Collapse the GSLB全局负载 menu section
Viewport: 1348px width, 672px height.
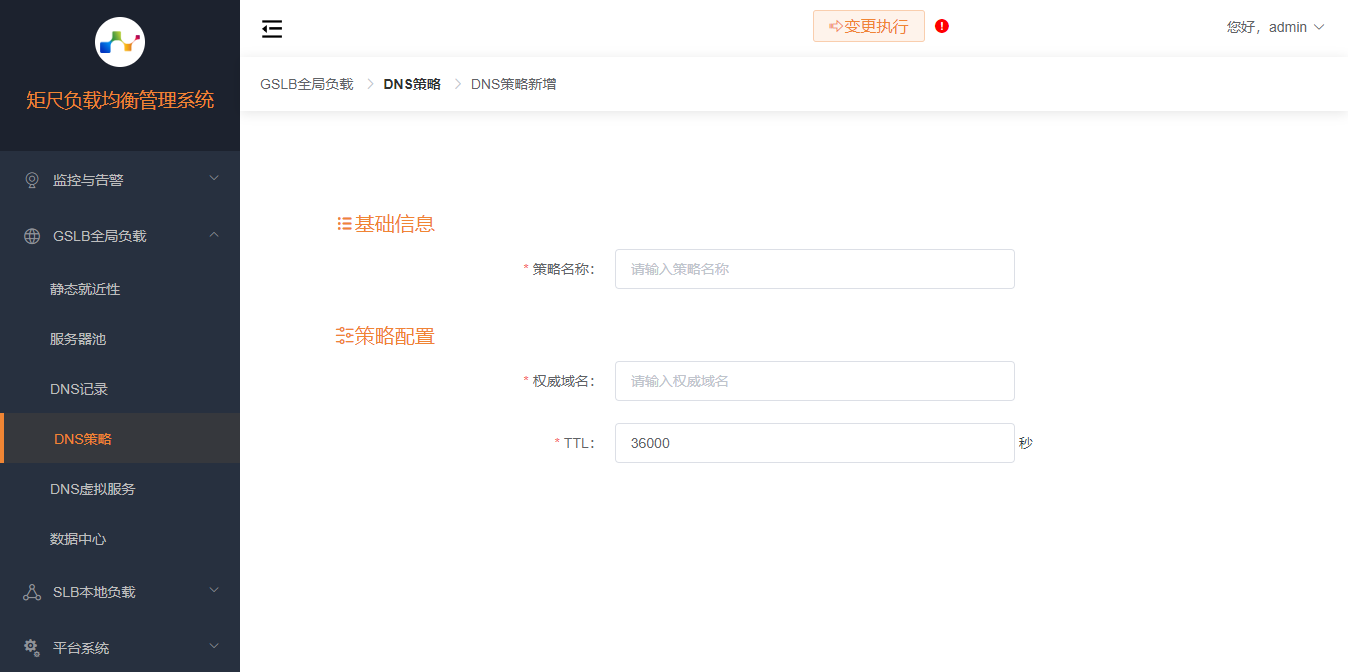120,235
